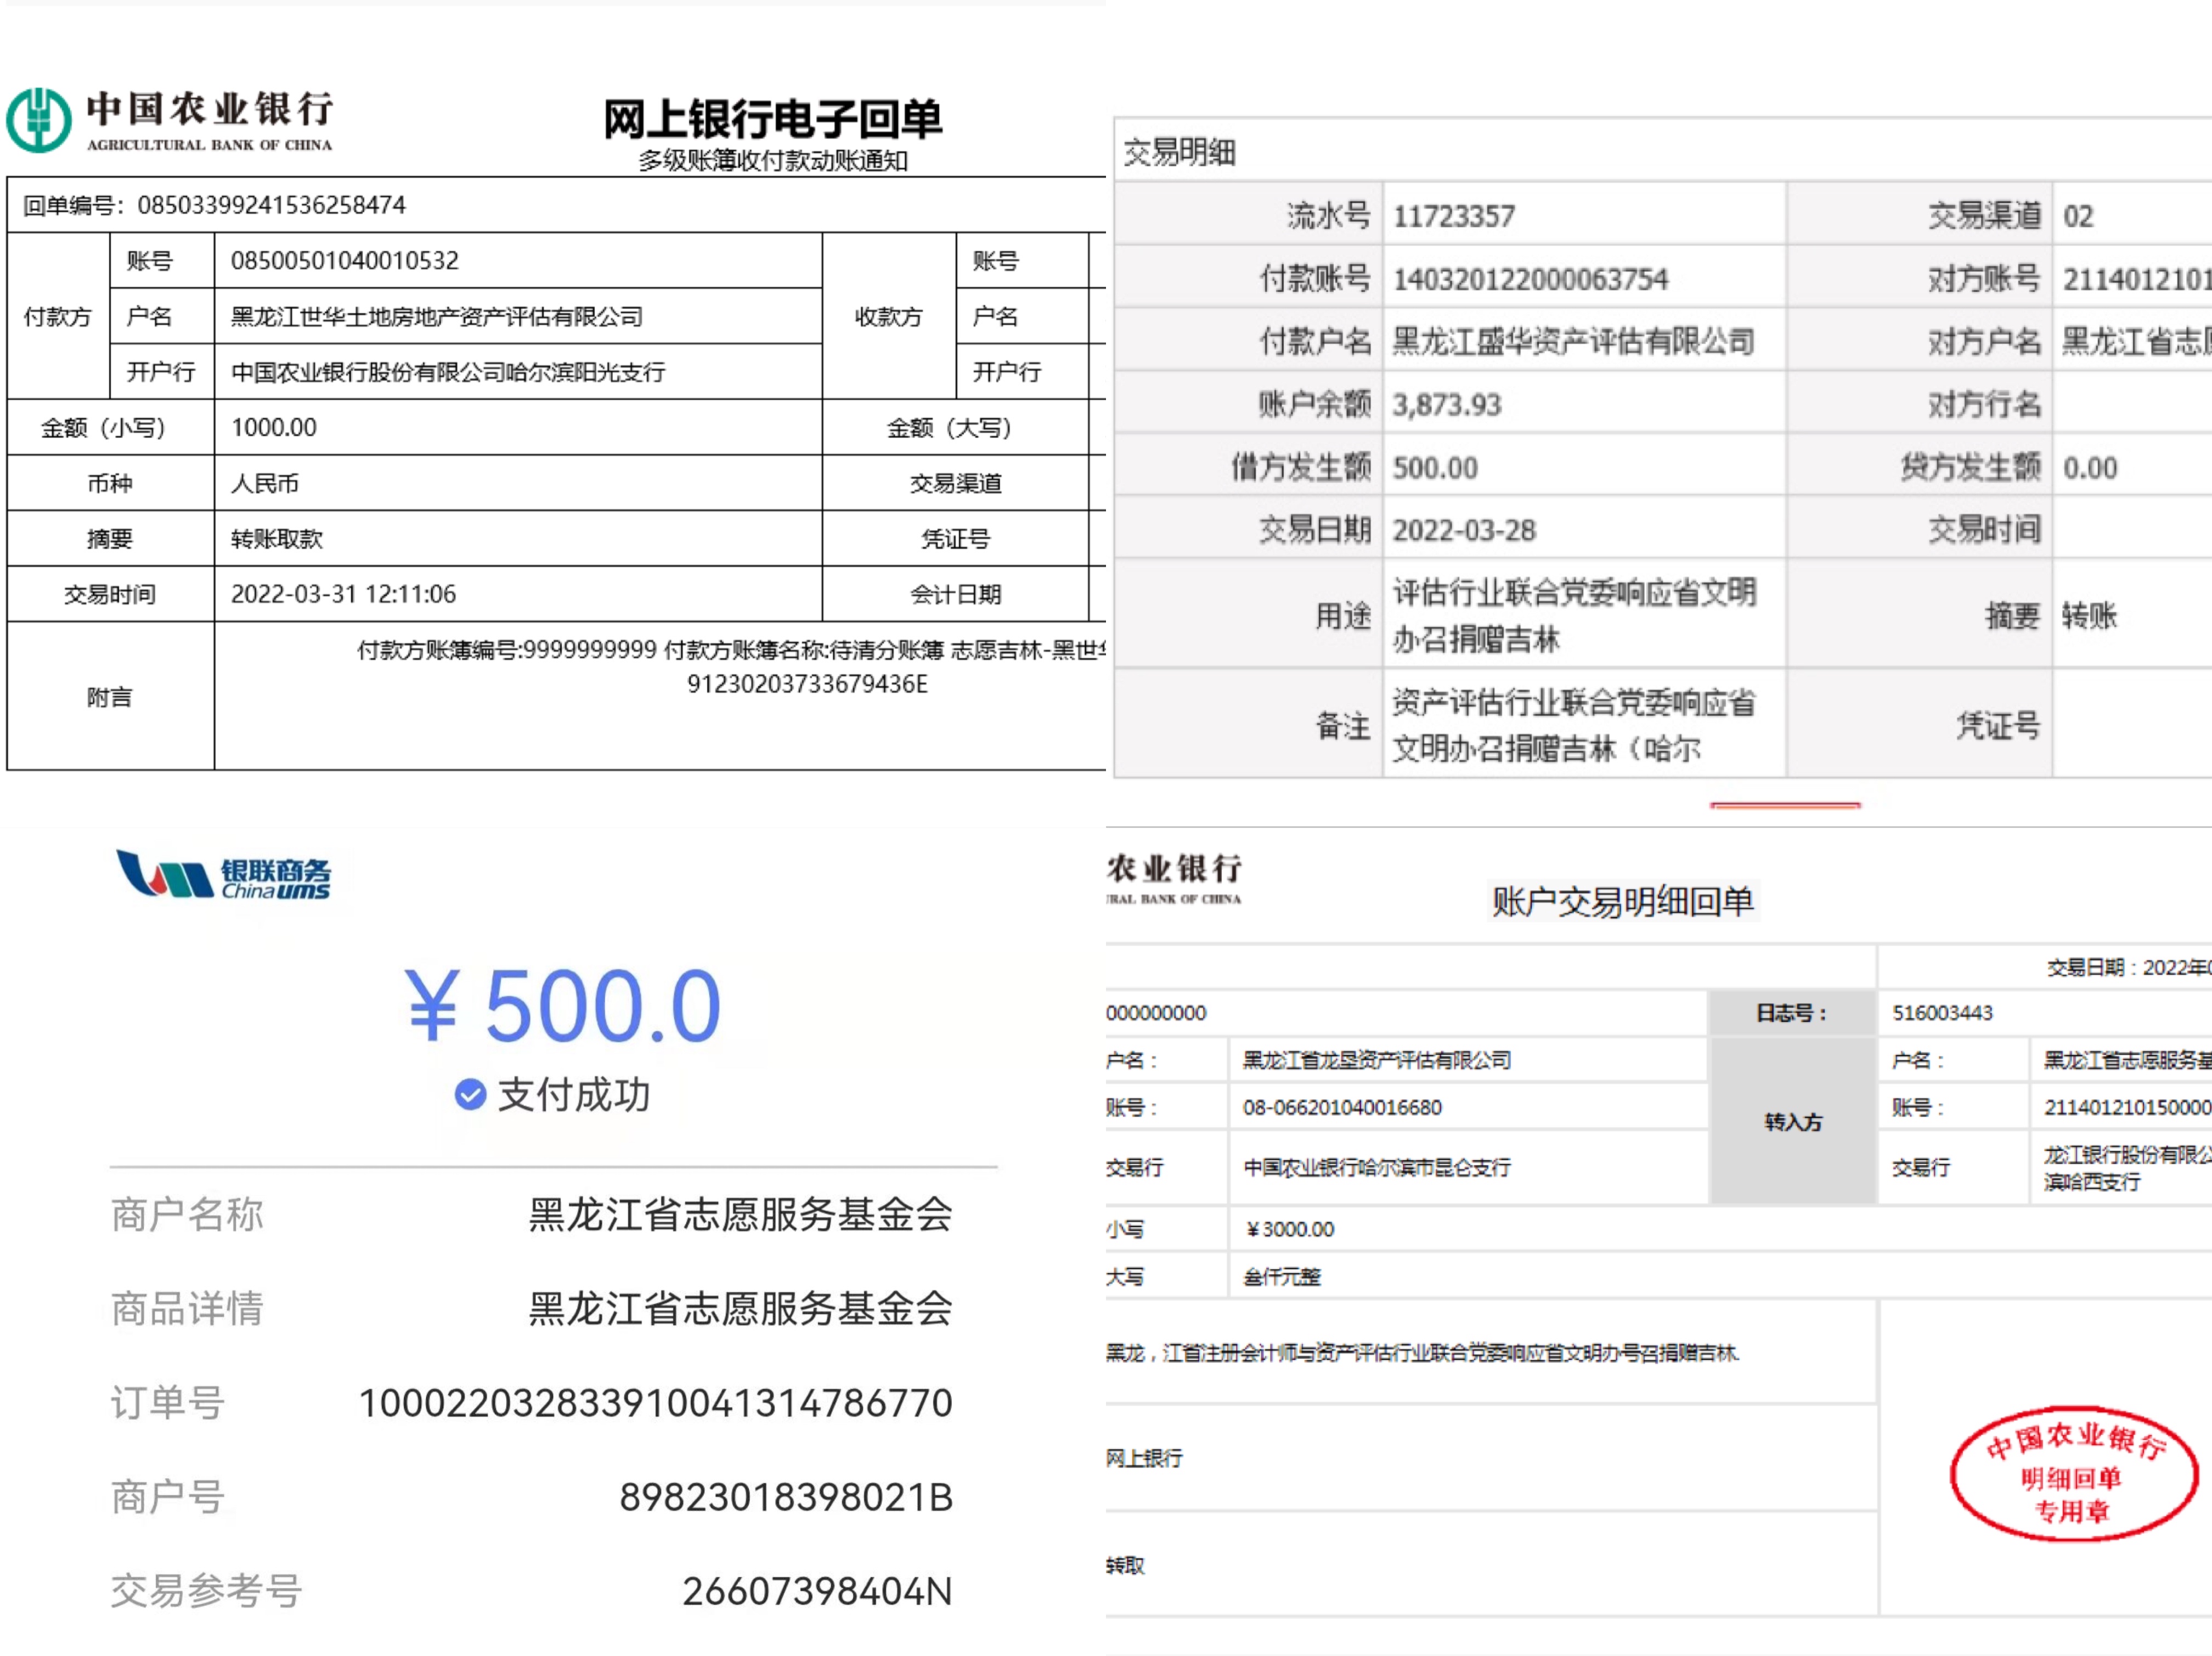Click account name 黑龙江省龙垦资产评估有限公司
Screen dimensions: 2212x1656
(1376, 1060)
